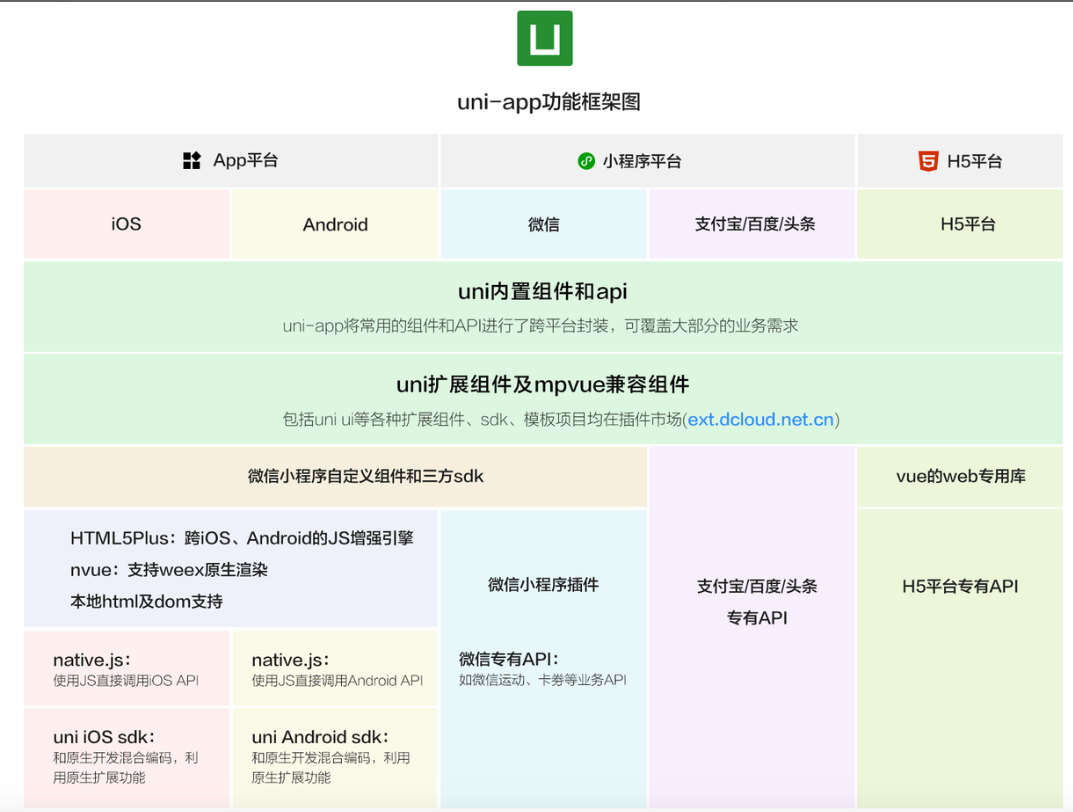Click the H5平台 header tab
Image resolution: width=1073 pixels, height=812 pixels.
pyautogui.click(x=959, y=160)
